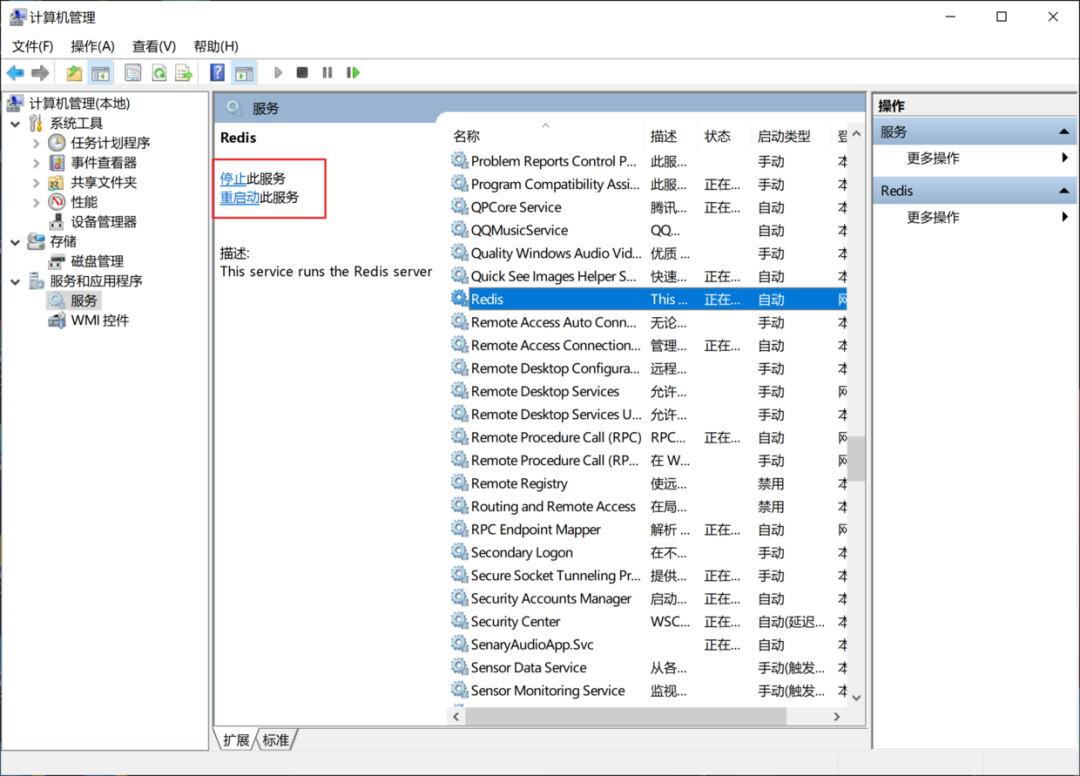The width and height of the screenshot is (1080, 776).
Task: Click the Restart service green icon
Action: [353, 72]
